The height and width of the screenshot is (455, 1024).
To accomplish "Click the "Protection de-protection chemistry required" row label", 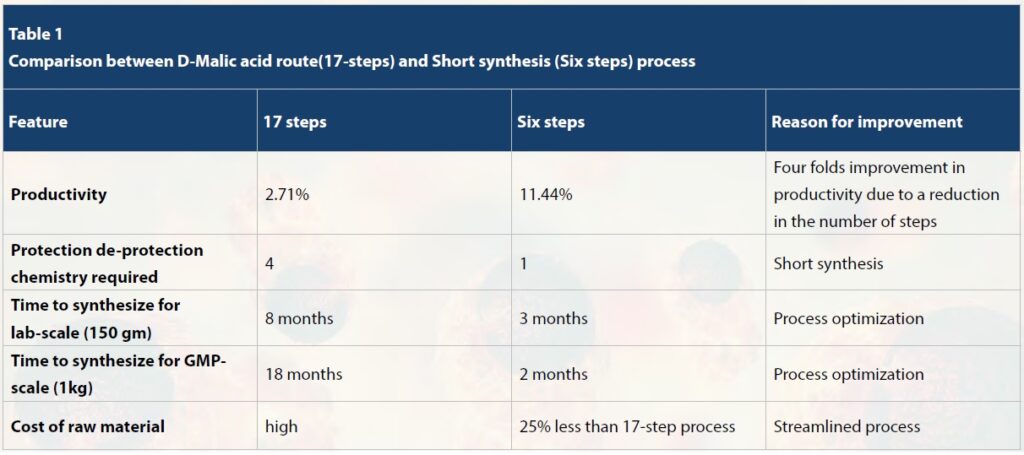I will coord(106,263).
